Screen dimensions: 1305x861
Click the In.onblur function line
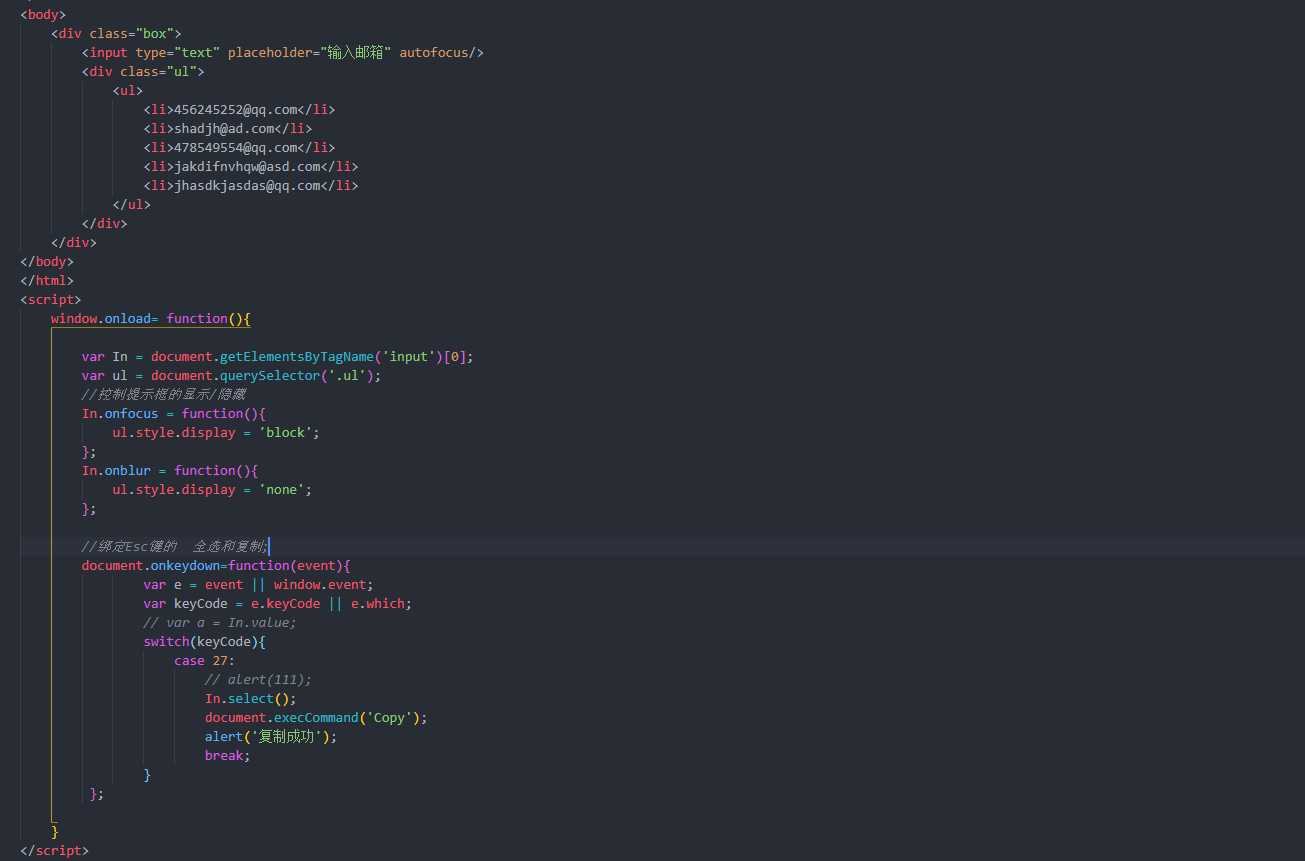pyautogui.click(x=170, y=470)
